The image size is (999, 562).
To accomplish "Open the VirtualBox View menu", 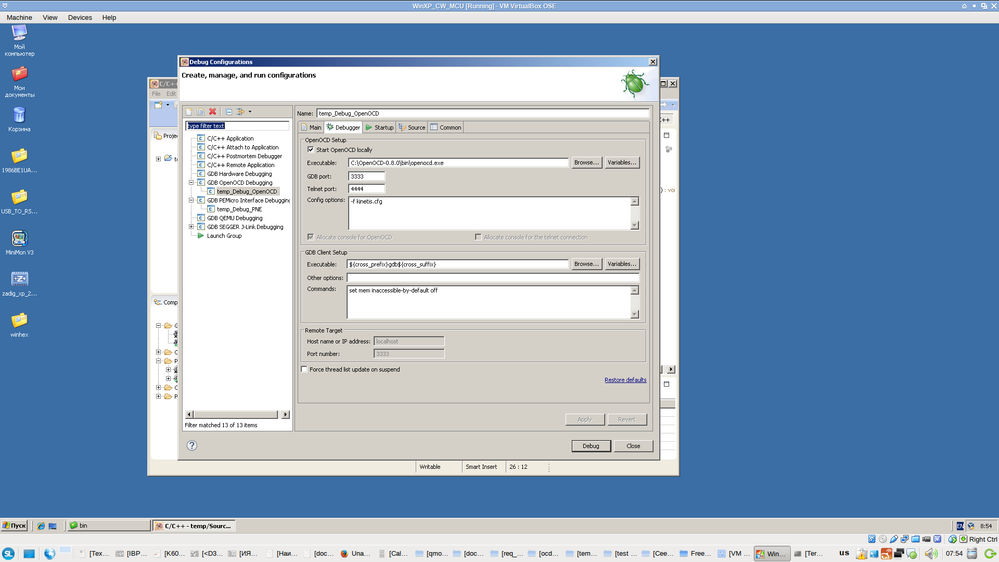I will coord(50,18).
